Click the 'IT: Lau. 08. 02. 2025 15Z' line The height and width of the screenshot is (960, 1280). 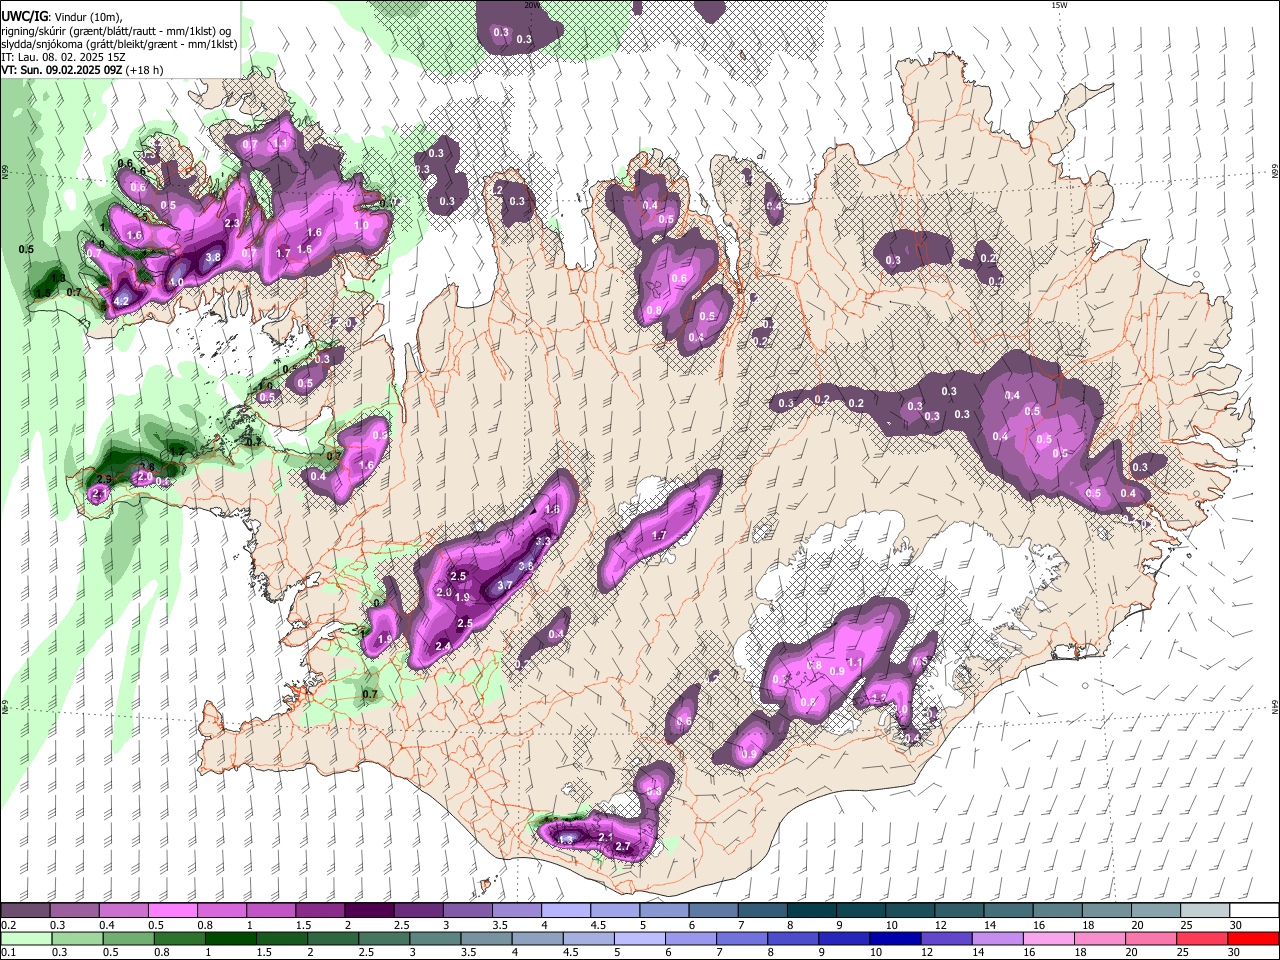pyautogui.click(x=63, y=57)
